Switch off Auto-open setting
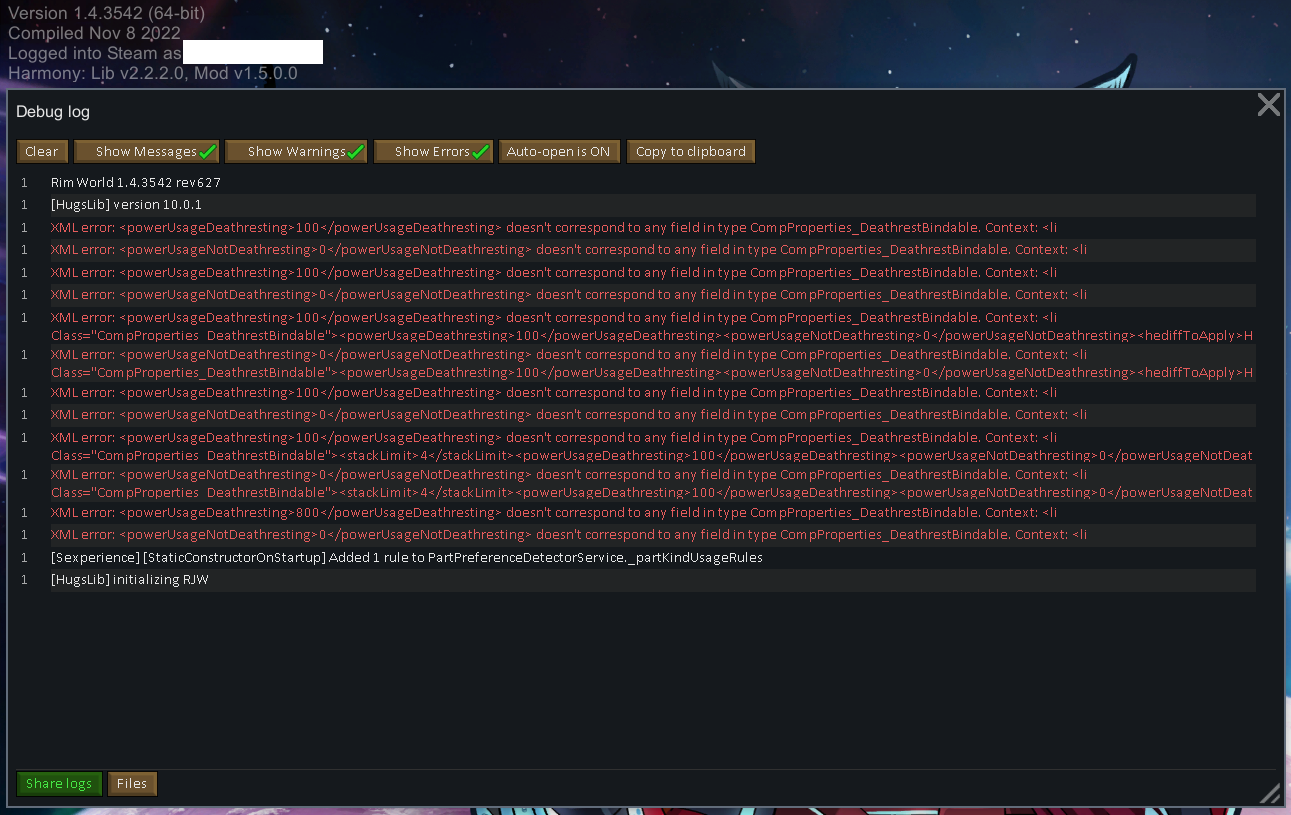Screen dimensions: 1291x815 (558, 152)
